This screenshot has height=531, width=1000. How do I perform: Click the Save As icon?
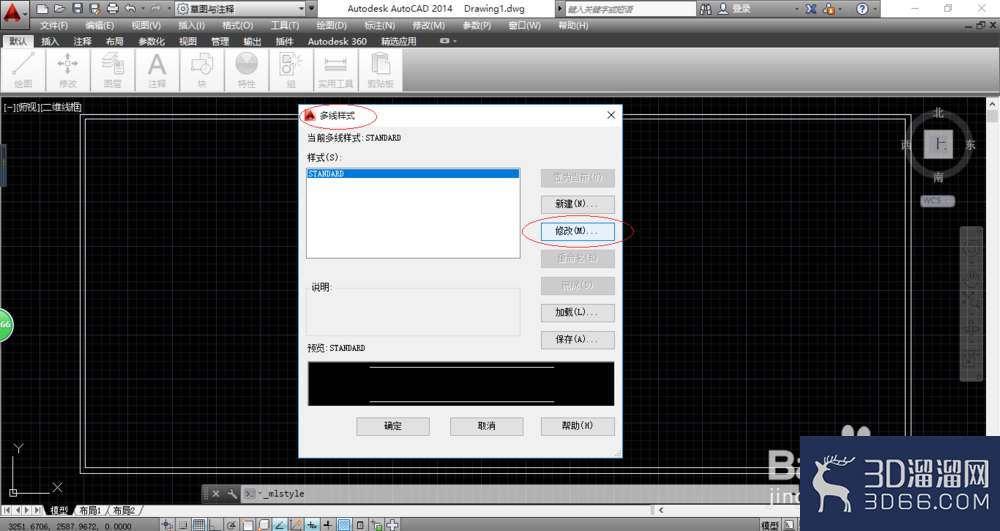pyautogui.click(x=94, y=9)
